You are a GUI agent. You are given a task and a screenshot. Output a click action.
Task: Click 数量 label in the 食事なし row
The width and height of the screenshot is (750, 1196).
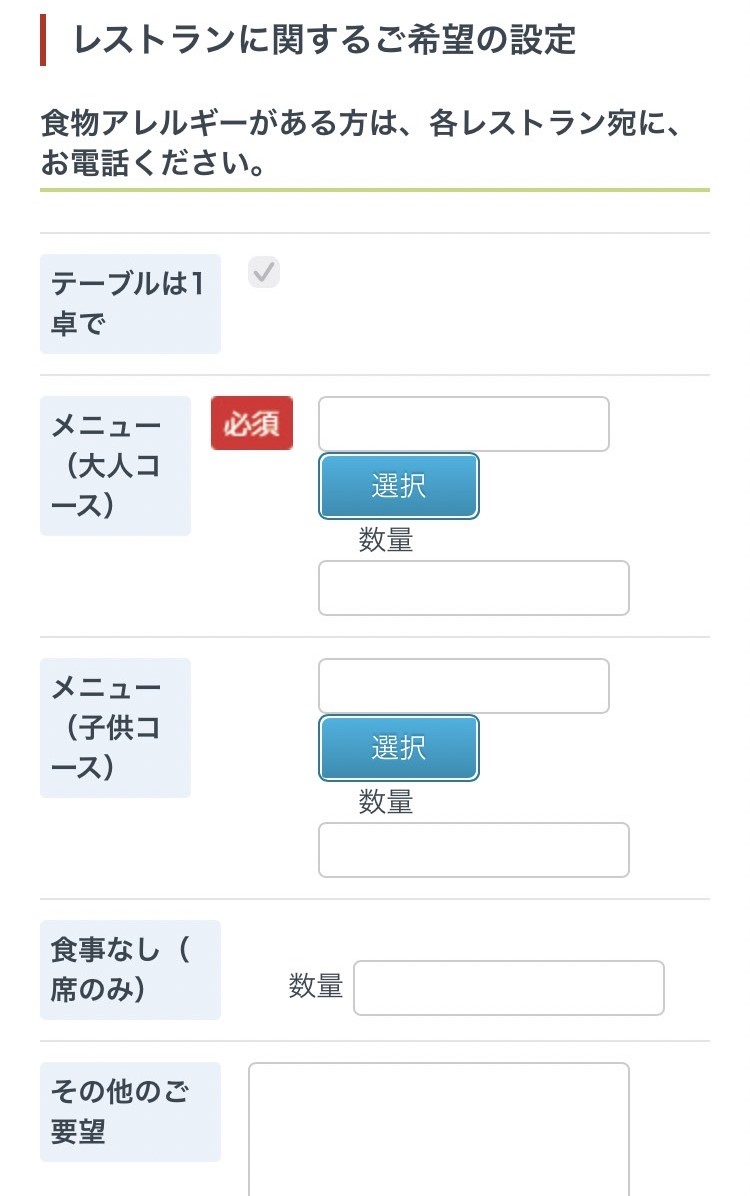[316, 988]
